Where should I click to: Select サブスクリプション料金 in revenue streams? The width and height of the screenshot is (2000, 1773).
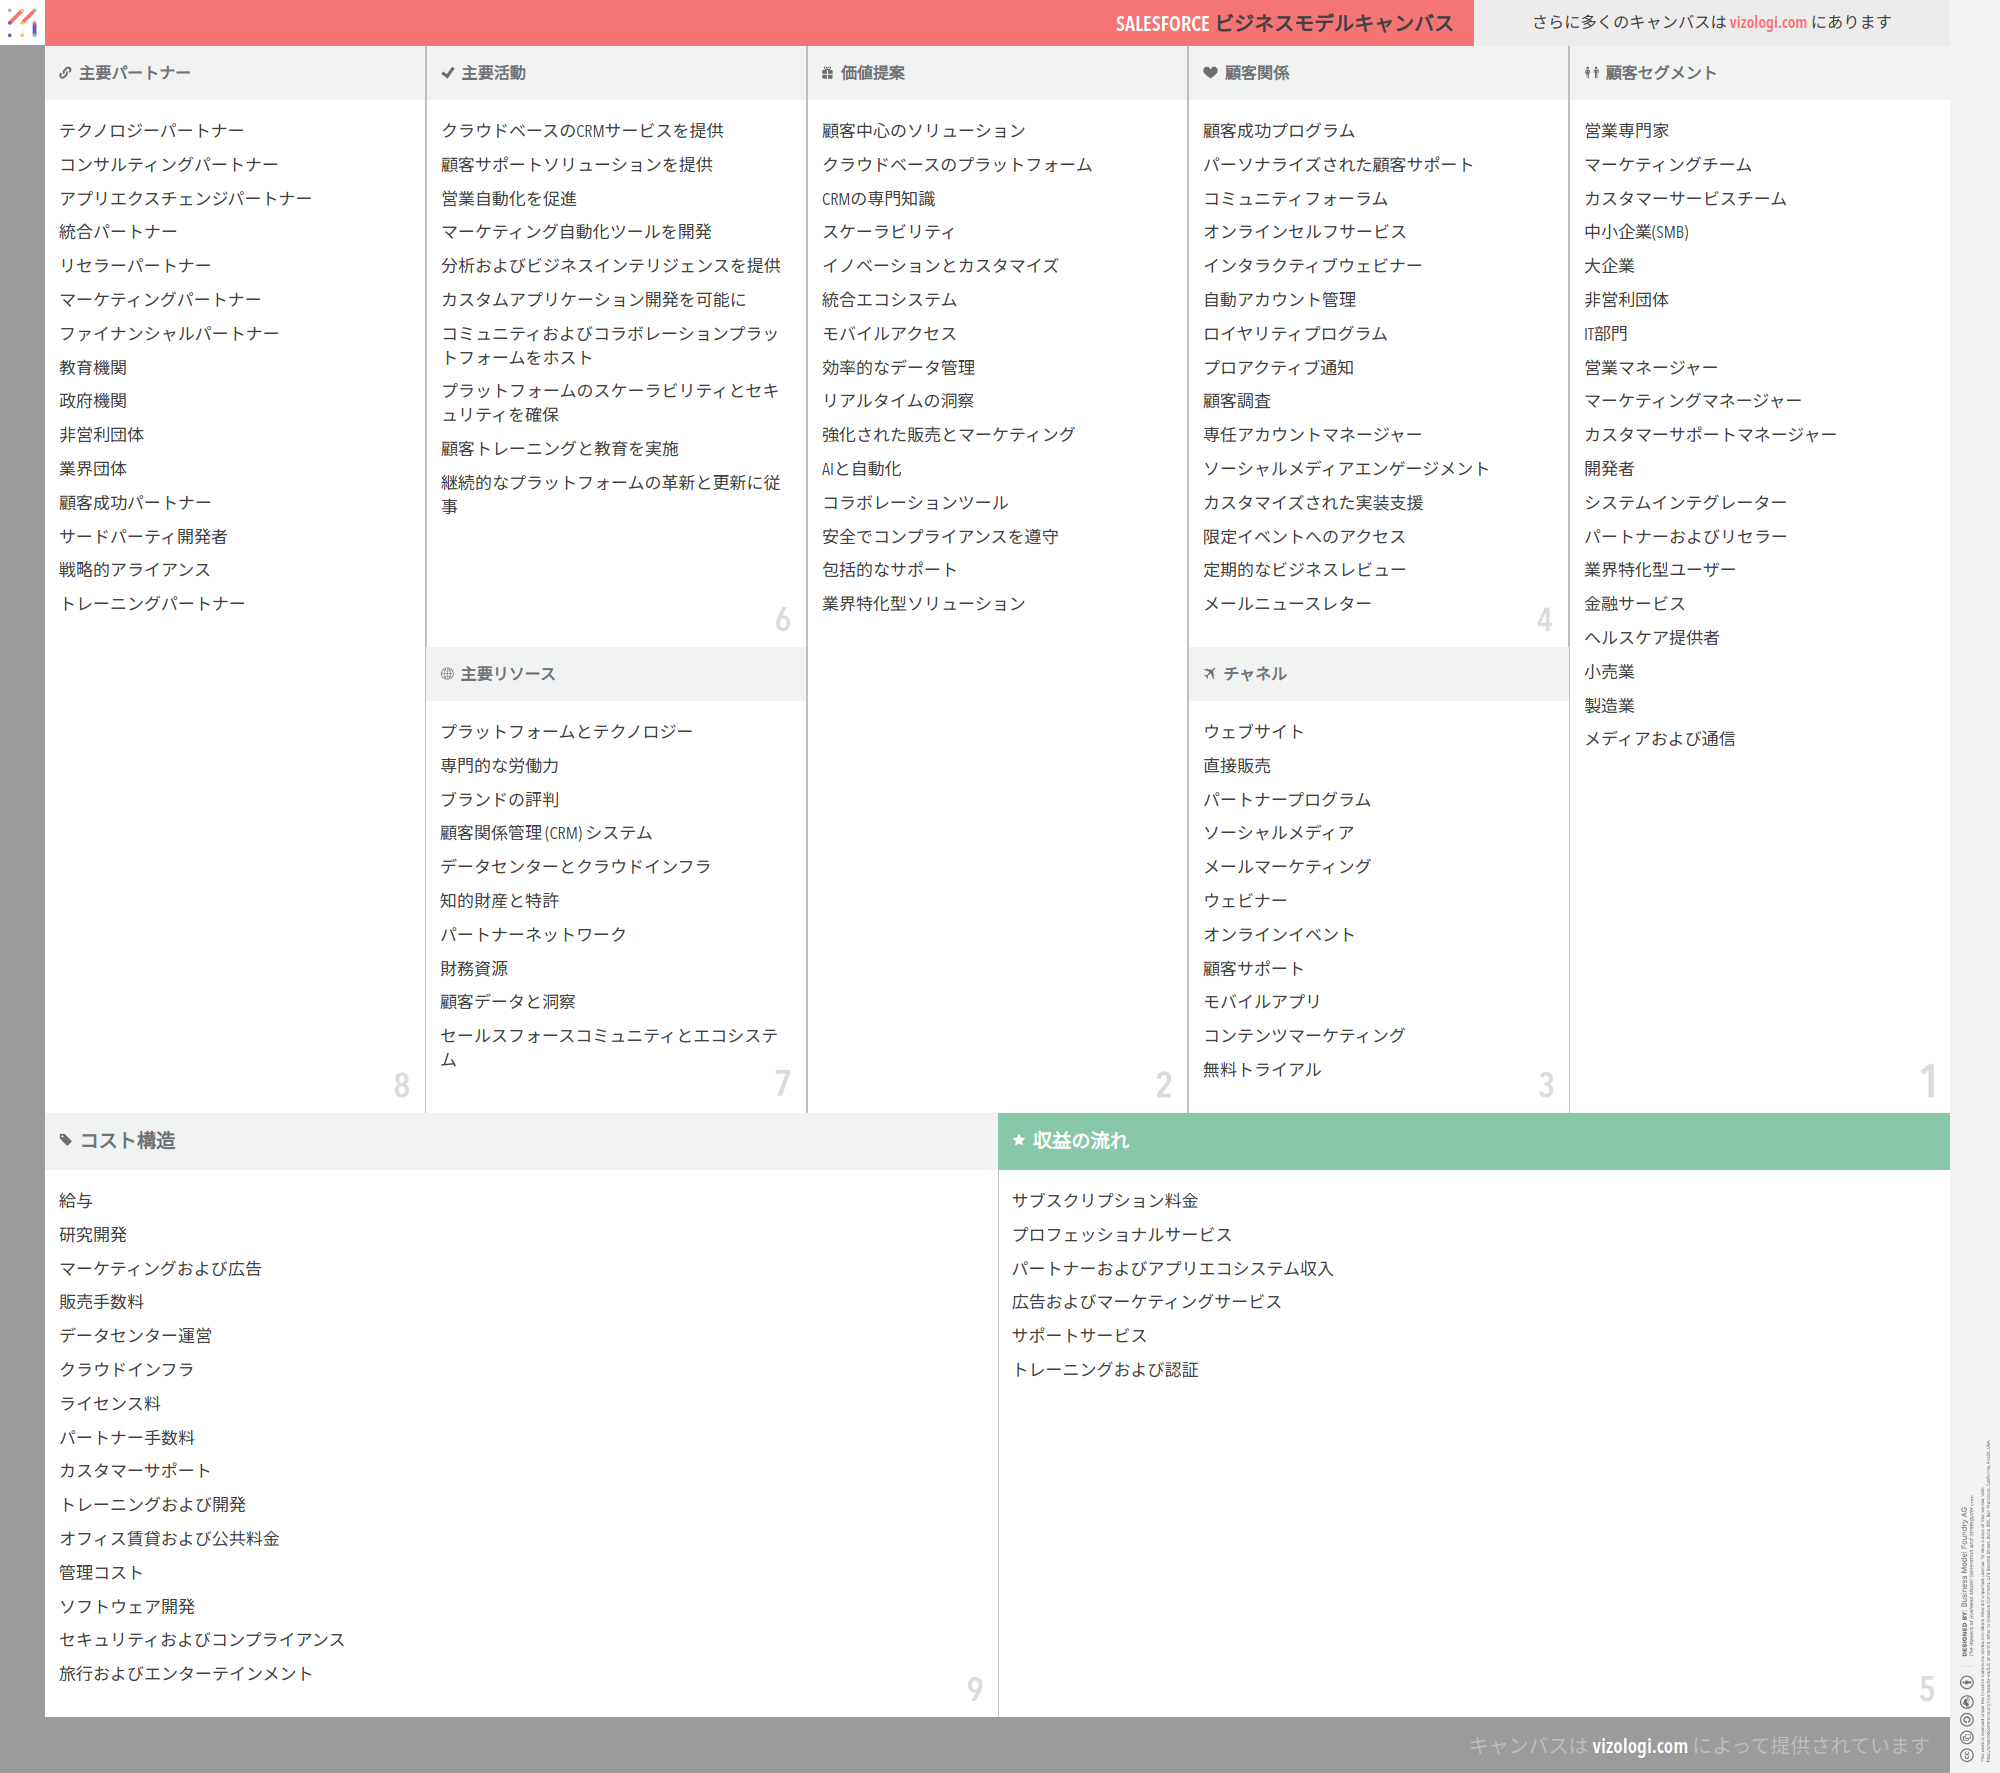tap(1105, 1201)
